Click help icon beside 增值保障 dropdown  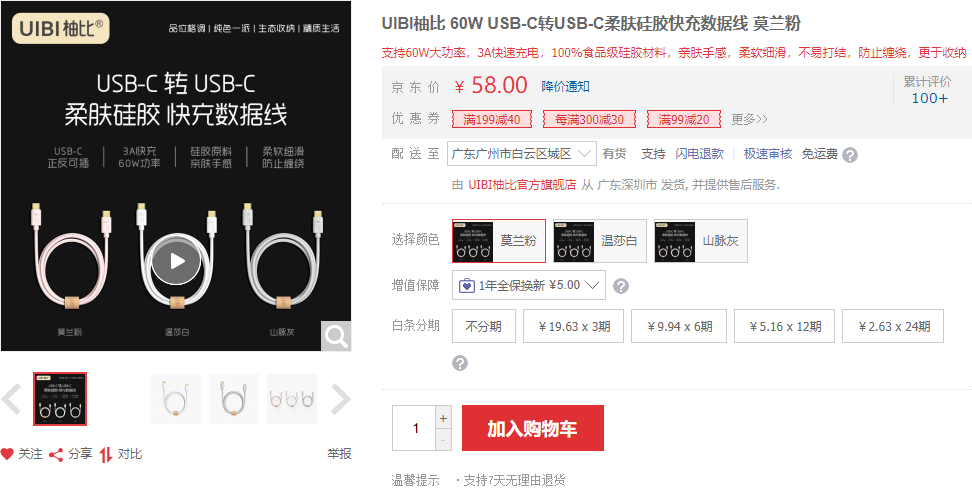(621, 286)
